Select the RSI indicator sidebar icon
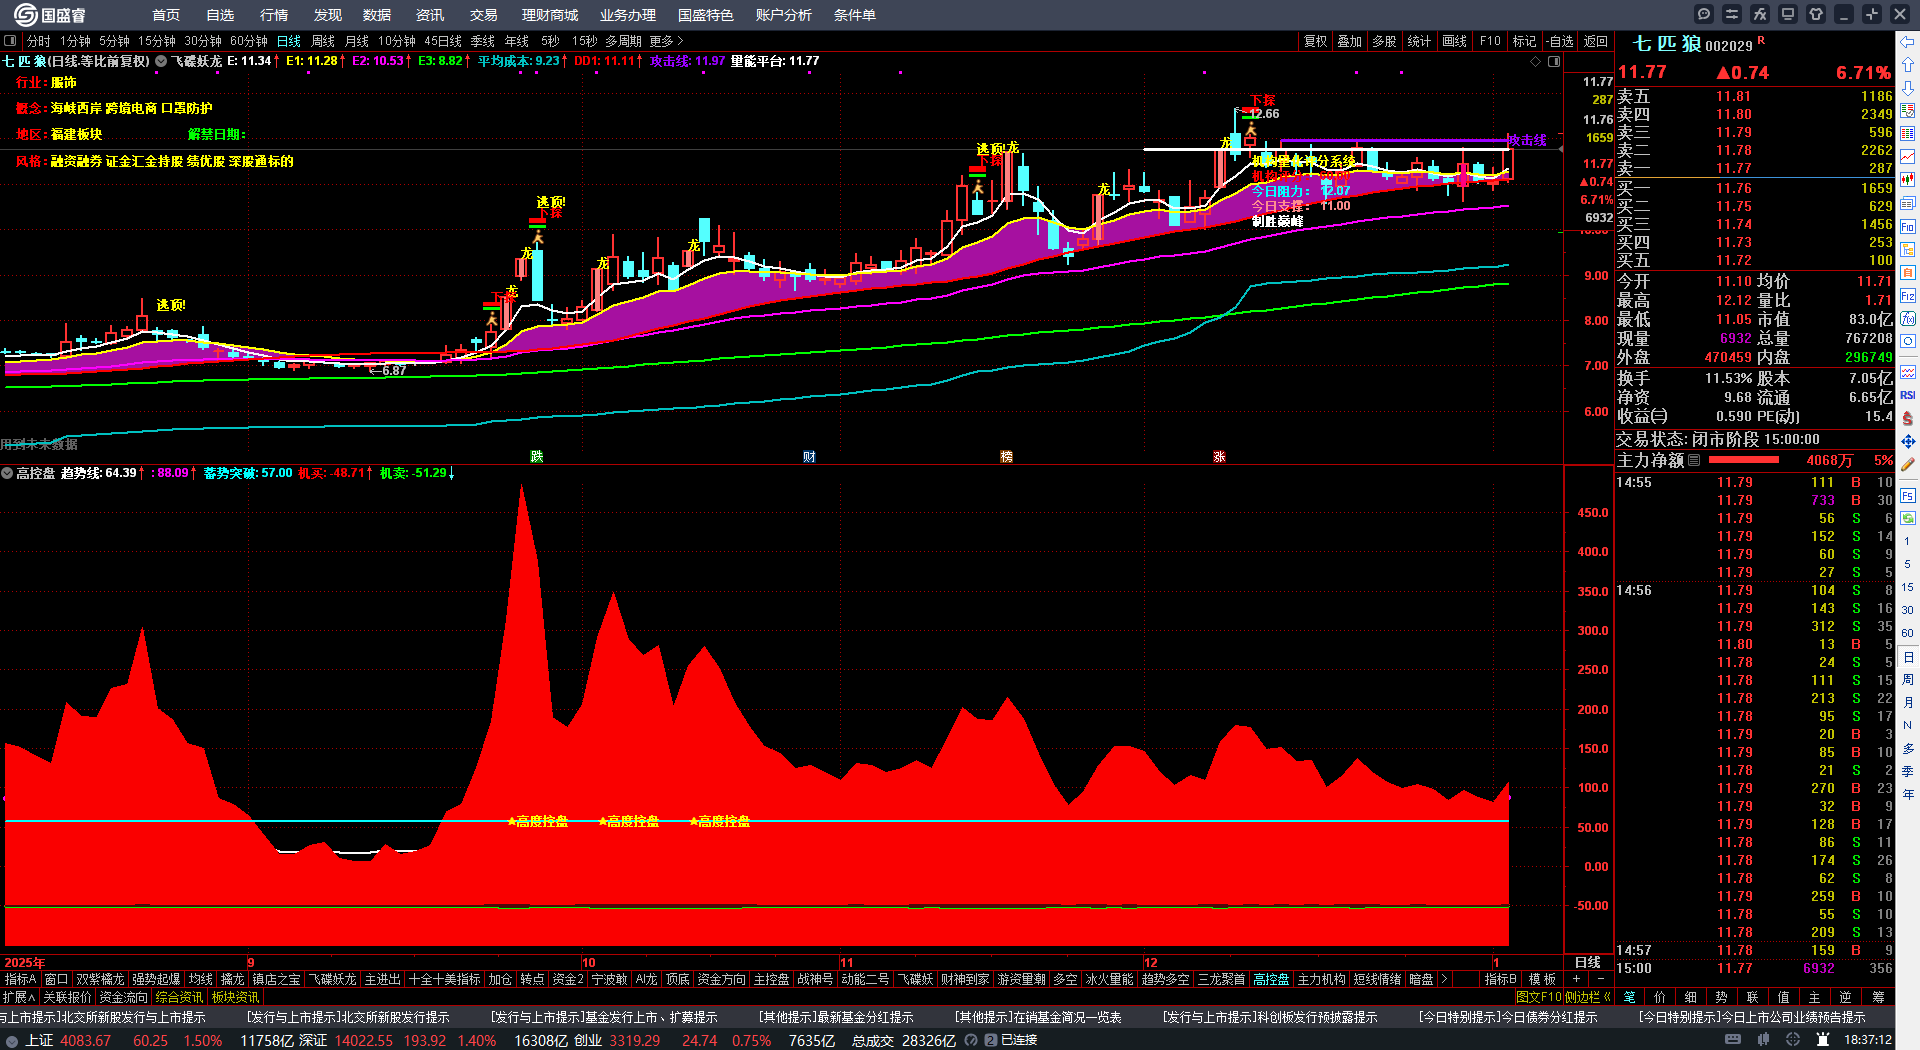Screen dimensions: 1920x1050 (x=1908, y=395)
